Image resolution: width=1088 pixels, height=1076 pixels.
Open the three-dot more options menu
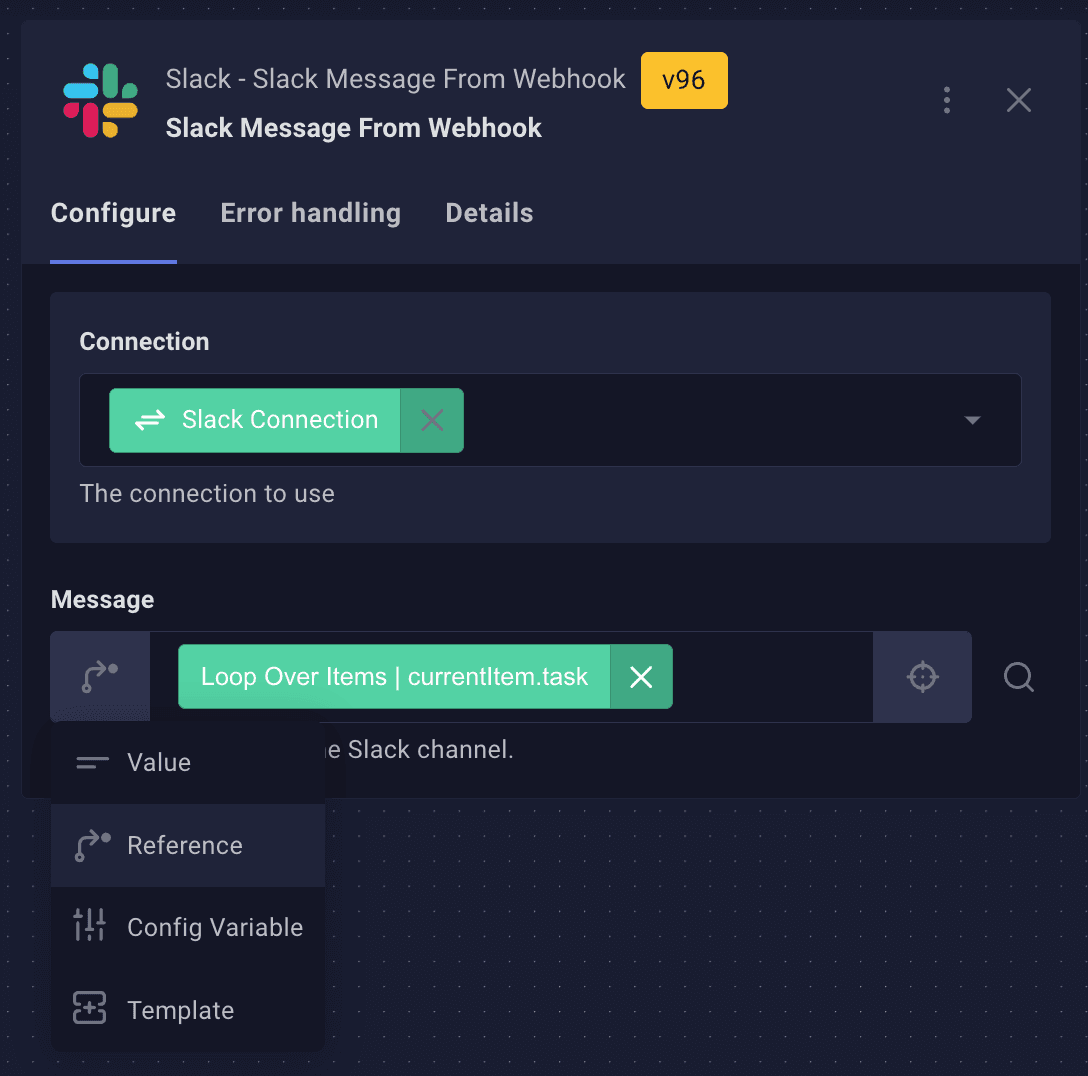[x=947, y=101]
